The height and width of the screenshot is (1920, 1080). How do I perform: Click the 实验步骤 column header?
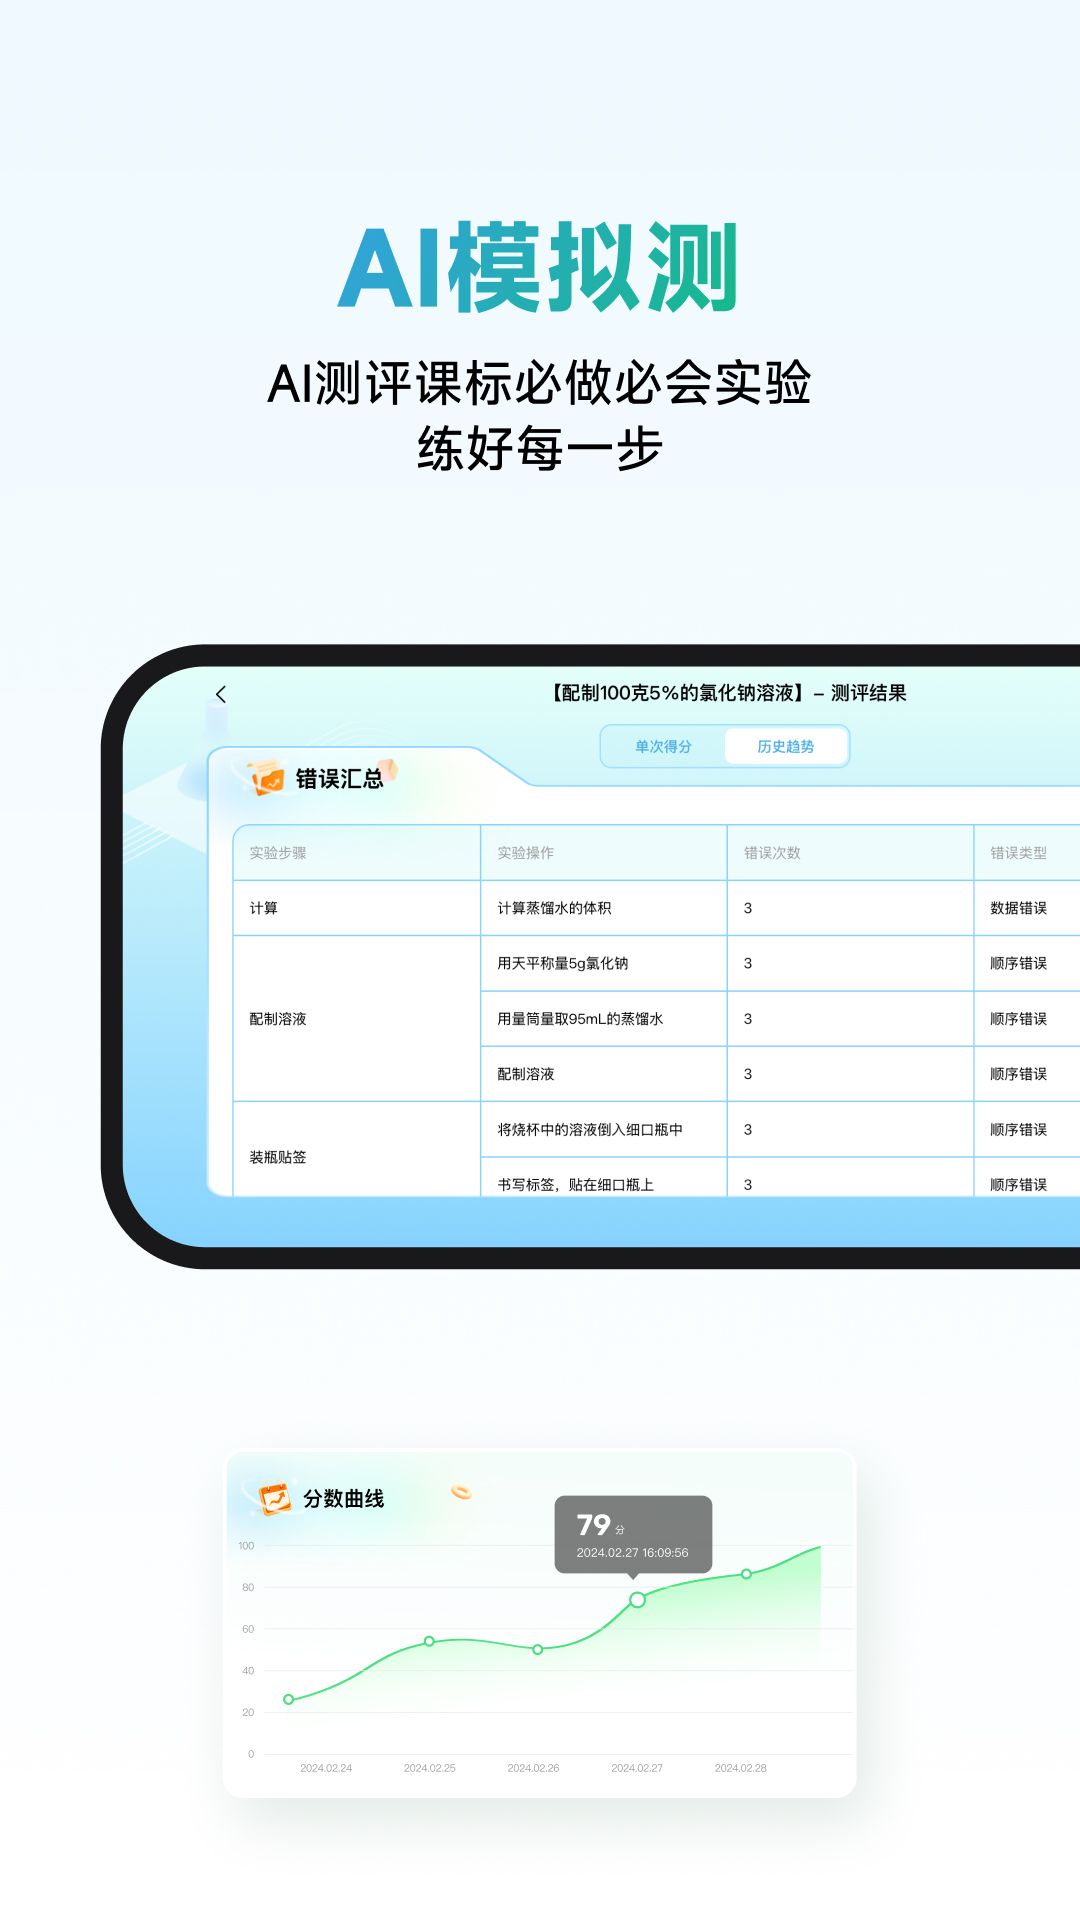(x=278, y=853)
